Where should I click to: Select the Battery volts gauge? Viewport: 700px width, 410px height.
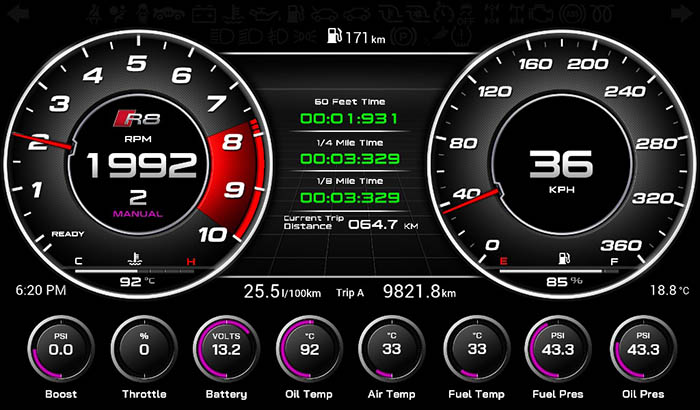226,349
